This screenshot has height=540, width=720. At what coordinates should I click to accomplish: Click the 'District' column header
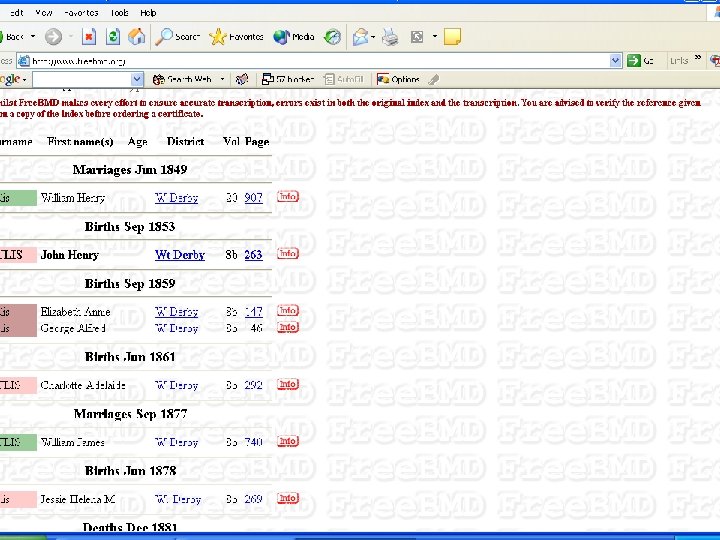(x=186, y=141)
